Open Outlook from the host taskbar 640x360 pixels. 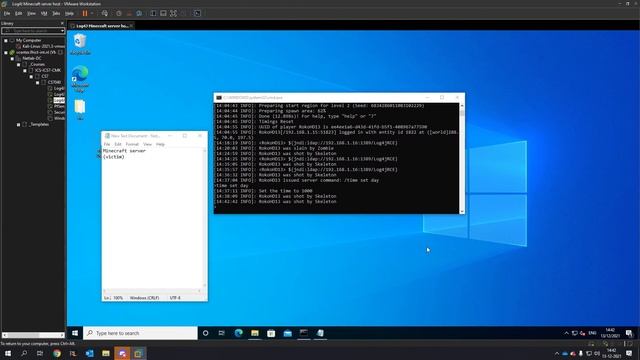point(89,353)
